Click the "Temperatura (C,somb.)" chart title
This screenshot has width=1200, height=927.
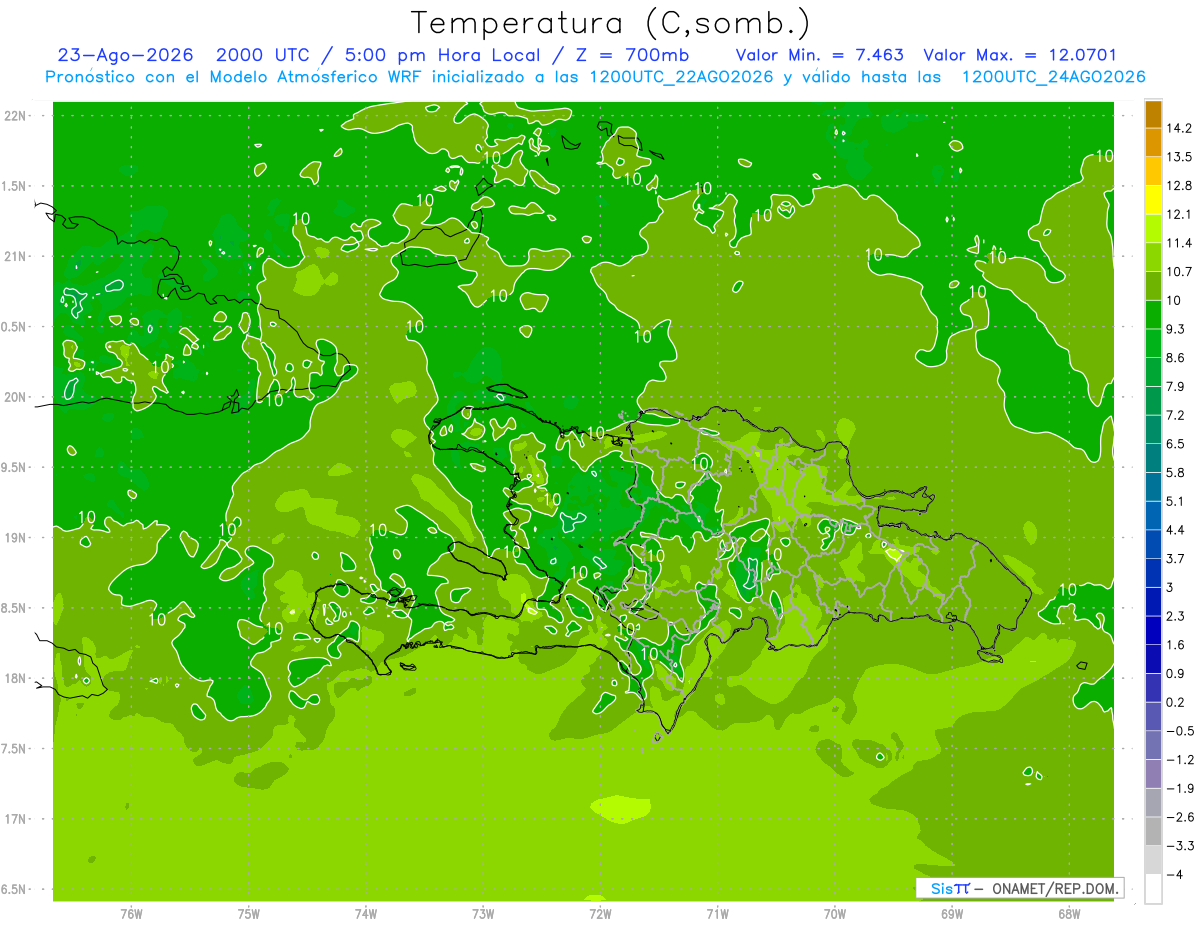pos(610,23)
